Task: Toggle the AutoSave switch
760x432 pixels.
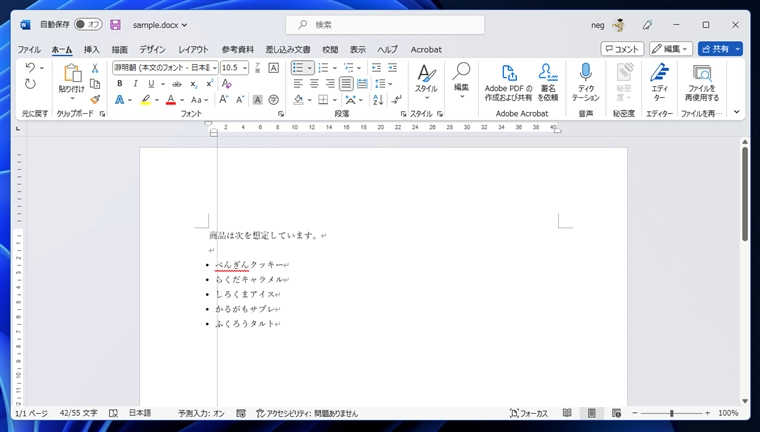Action: tap(88, 24)
